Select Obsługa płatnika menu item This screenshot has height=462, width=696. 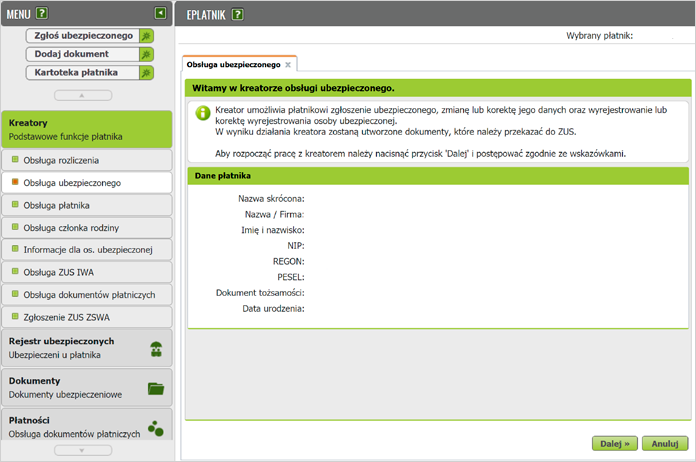(x=87, y=205)
